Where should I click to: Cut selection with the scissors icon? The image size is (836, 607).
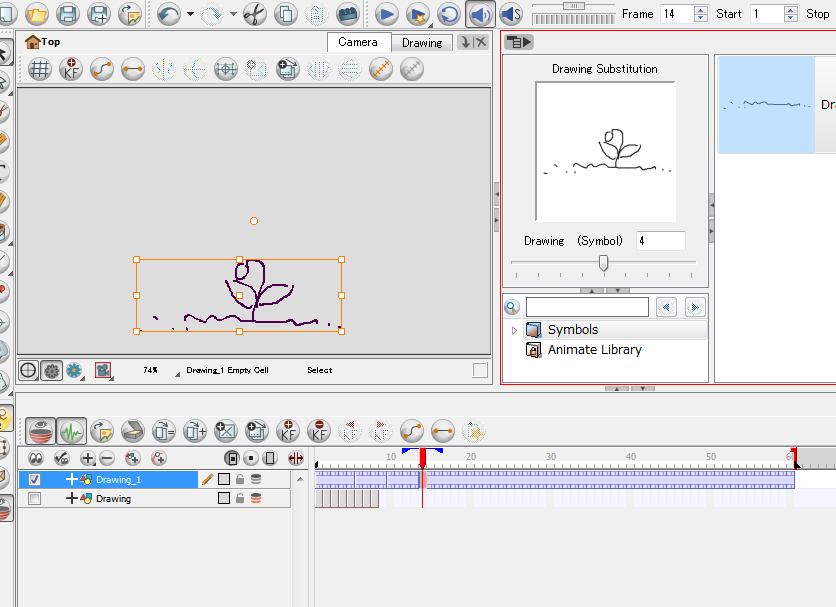click(255, 14)
